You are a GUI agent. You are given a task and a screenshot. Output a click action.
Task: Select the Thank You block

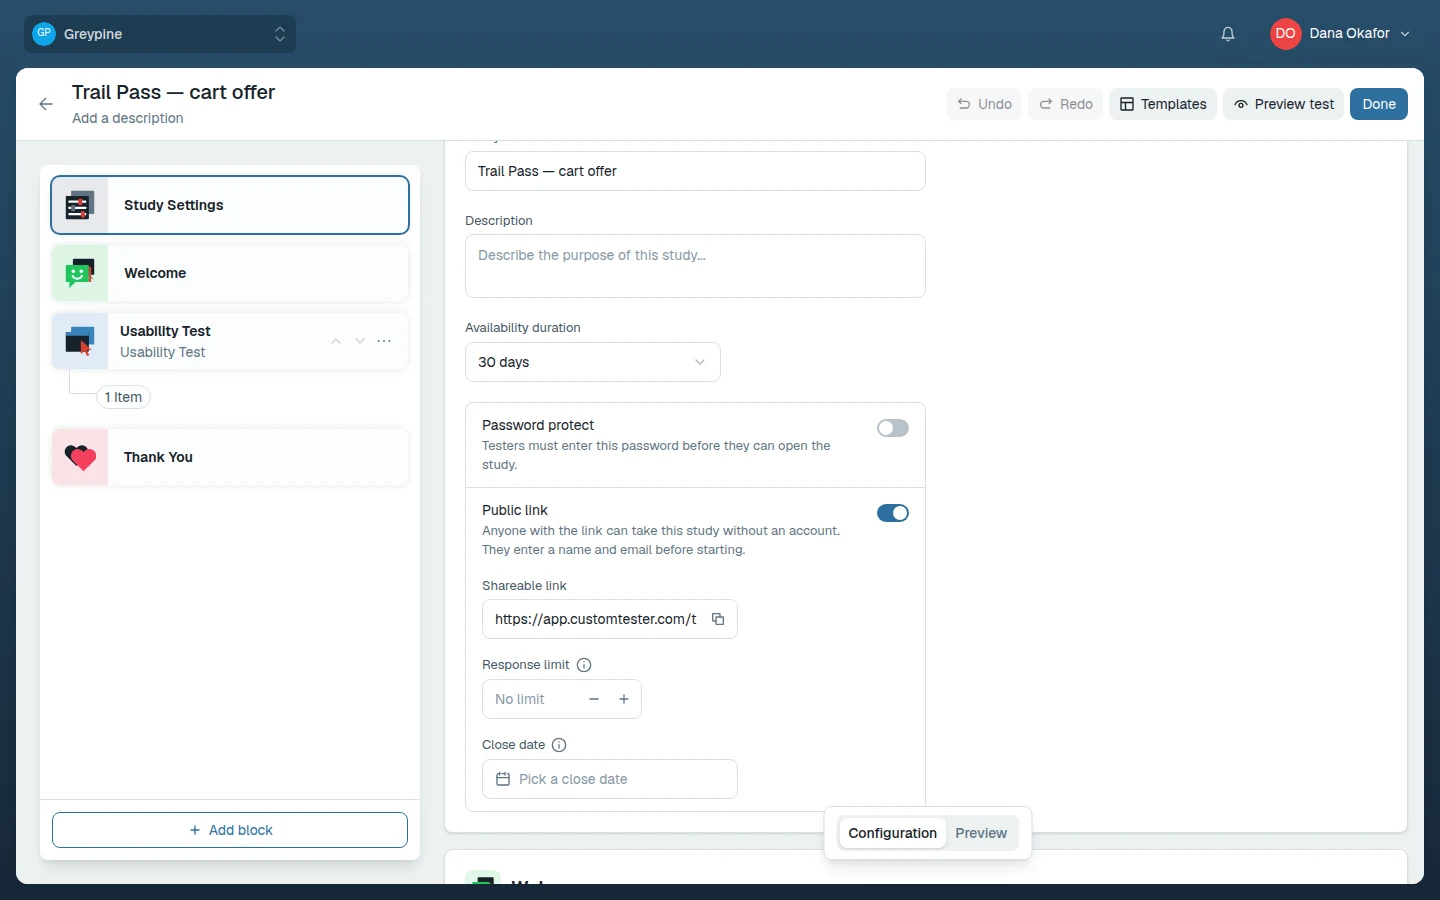tap(230, 457)
